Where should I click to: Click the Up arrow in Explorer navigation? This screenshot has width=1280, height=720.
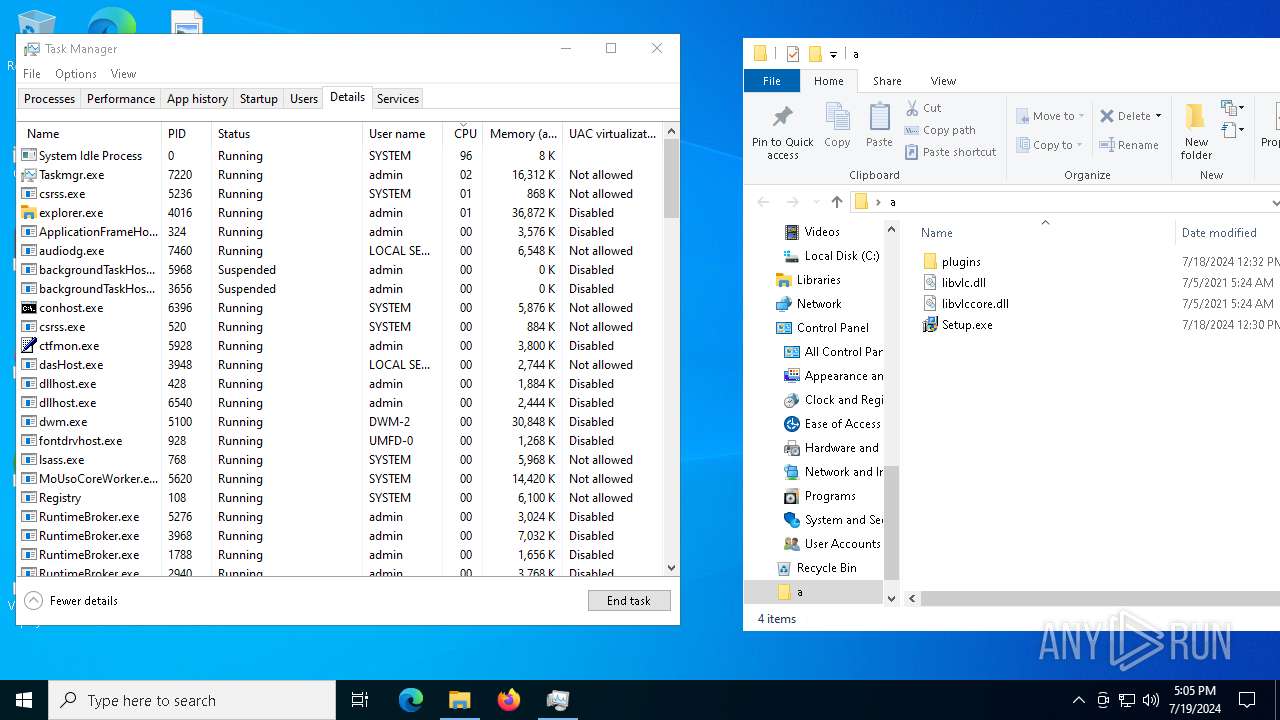837,202
